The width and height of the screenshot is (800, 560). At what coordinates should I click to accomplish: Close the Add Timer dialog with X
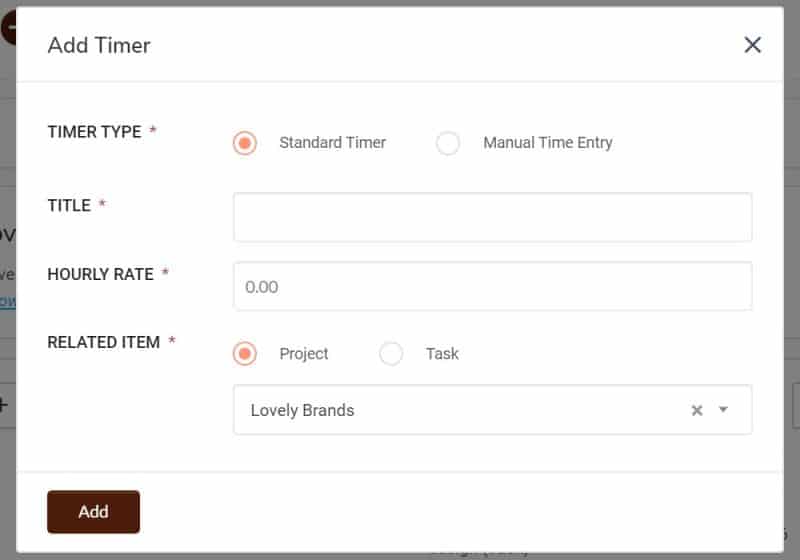753,45
